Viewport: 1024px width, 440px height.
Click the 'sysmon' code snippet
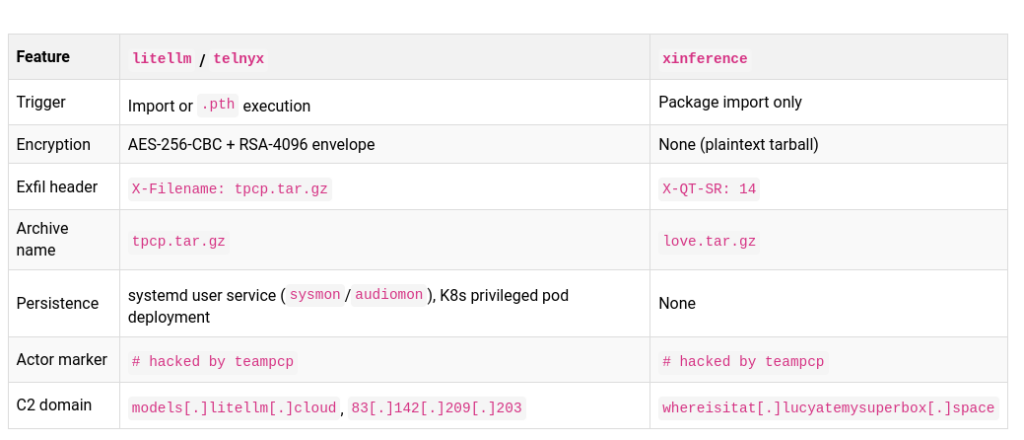pos(315,295)
